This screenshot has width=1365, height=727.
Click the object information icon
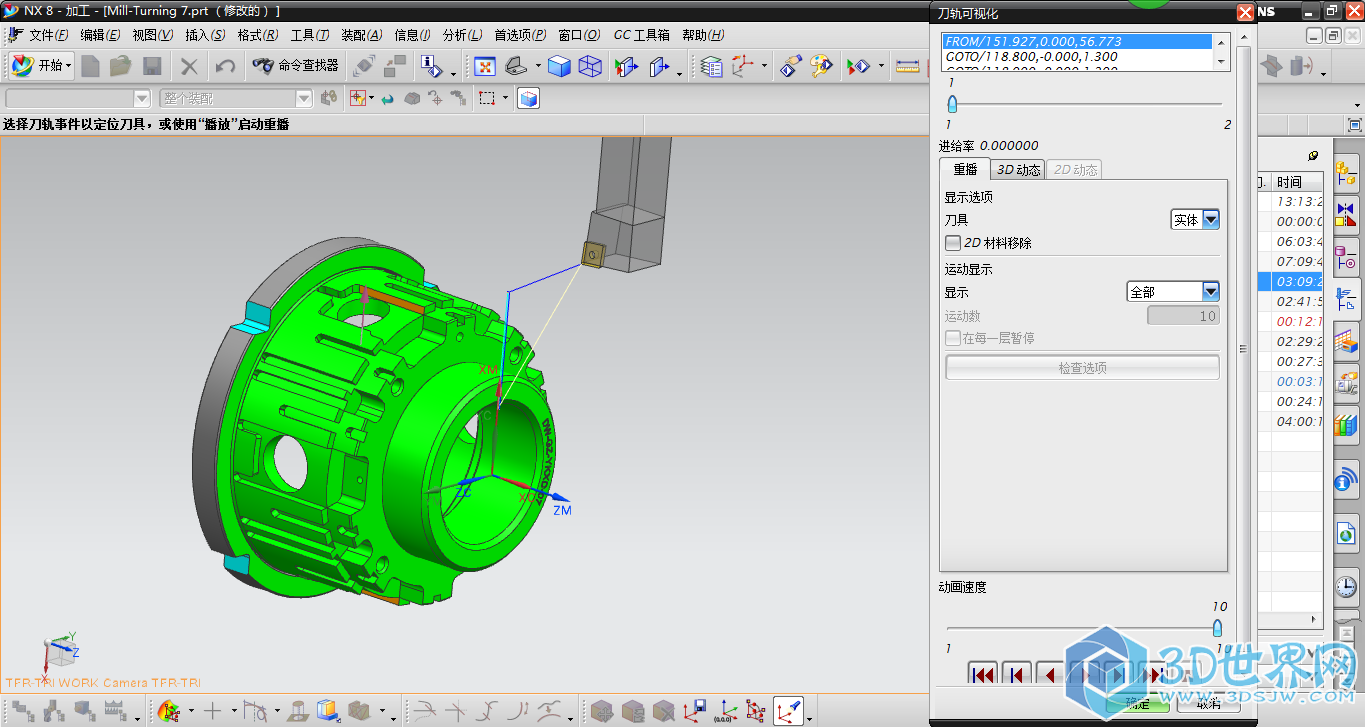tap(431, 67)
